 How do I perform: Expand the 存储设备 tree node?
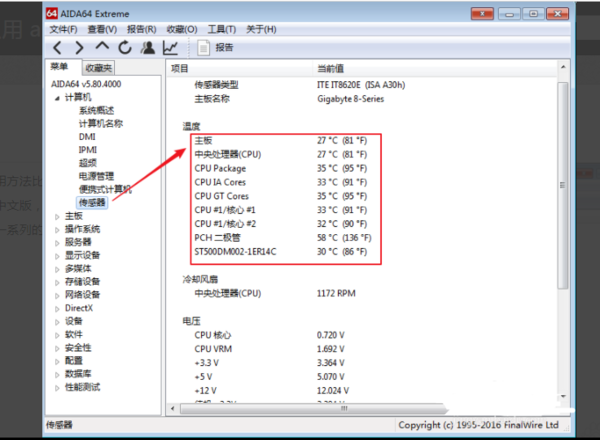pyautogui.click(x=57, y=282)
